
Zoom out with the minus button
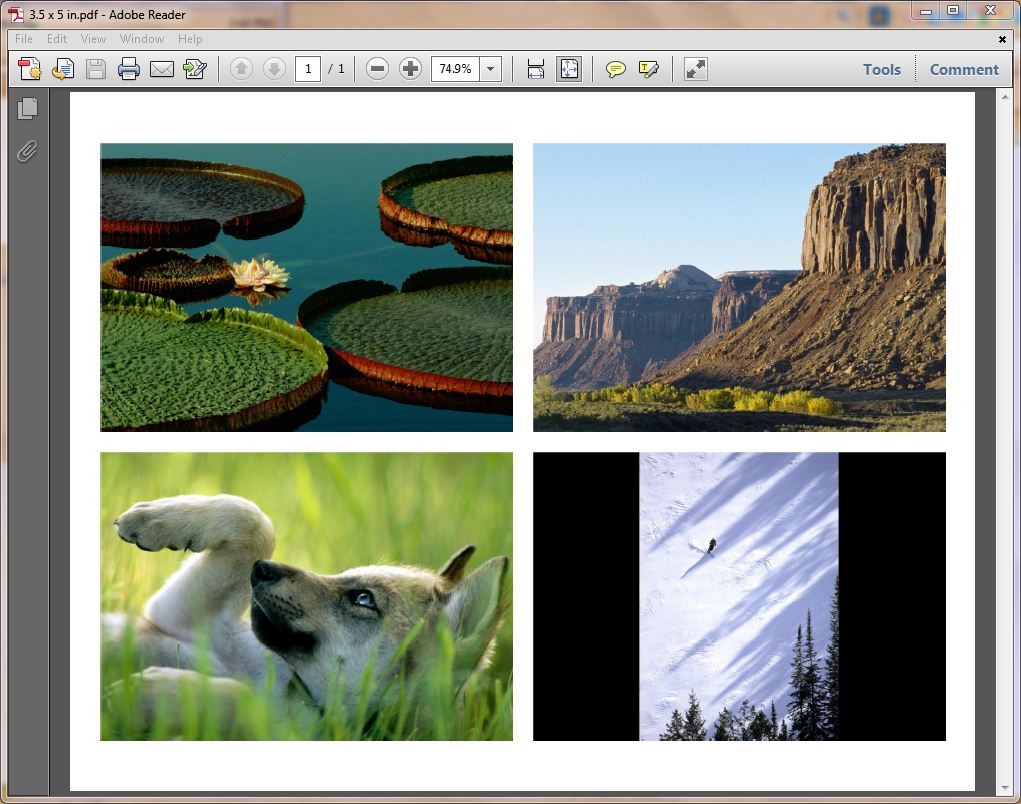[377, 68]
